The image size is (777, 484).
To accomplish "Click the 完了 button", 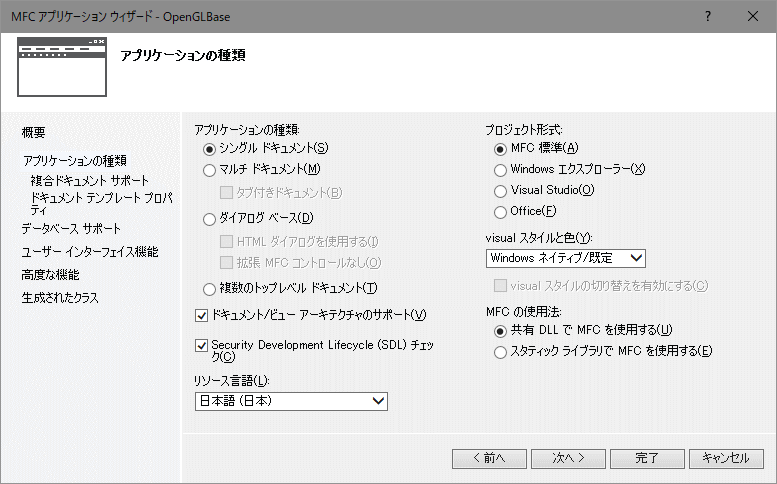I will [x=647, y=459].
